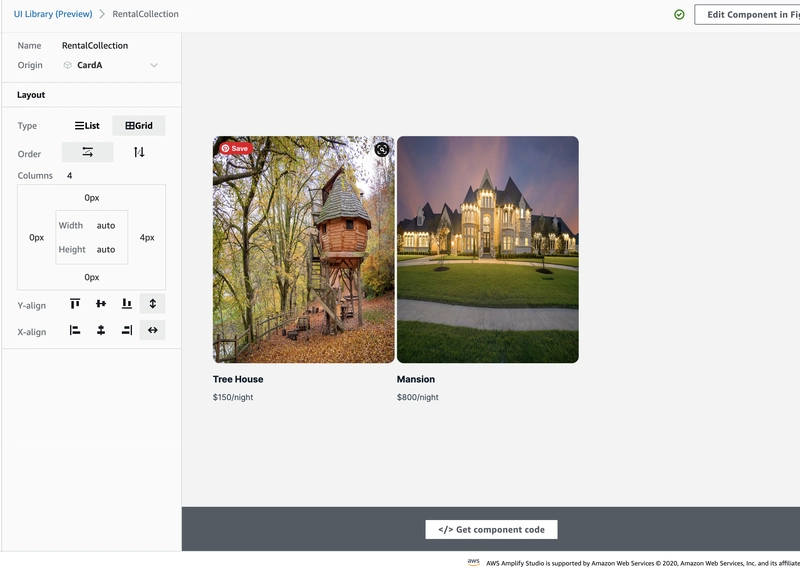Click RentalCollection breadcrumb text
This screenshot has width=800, height=568.
[x=145, y=14]
